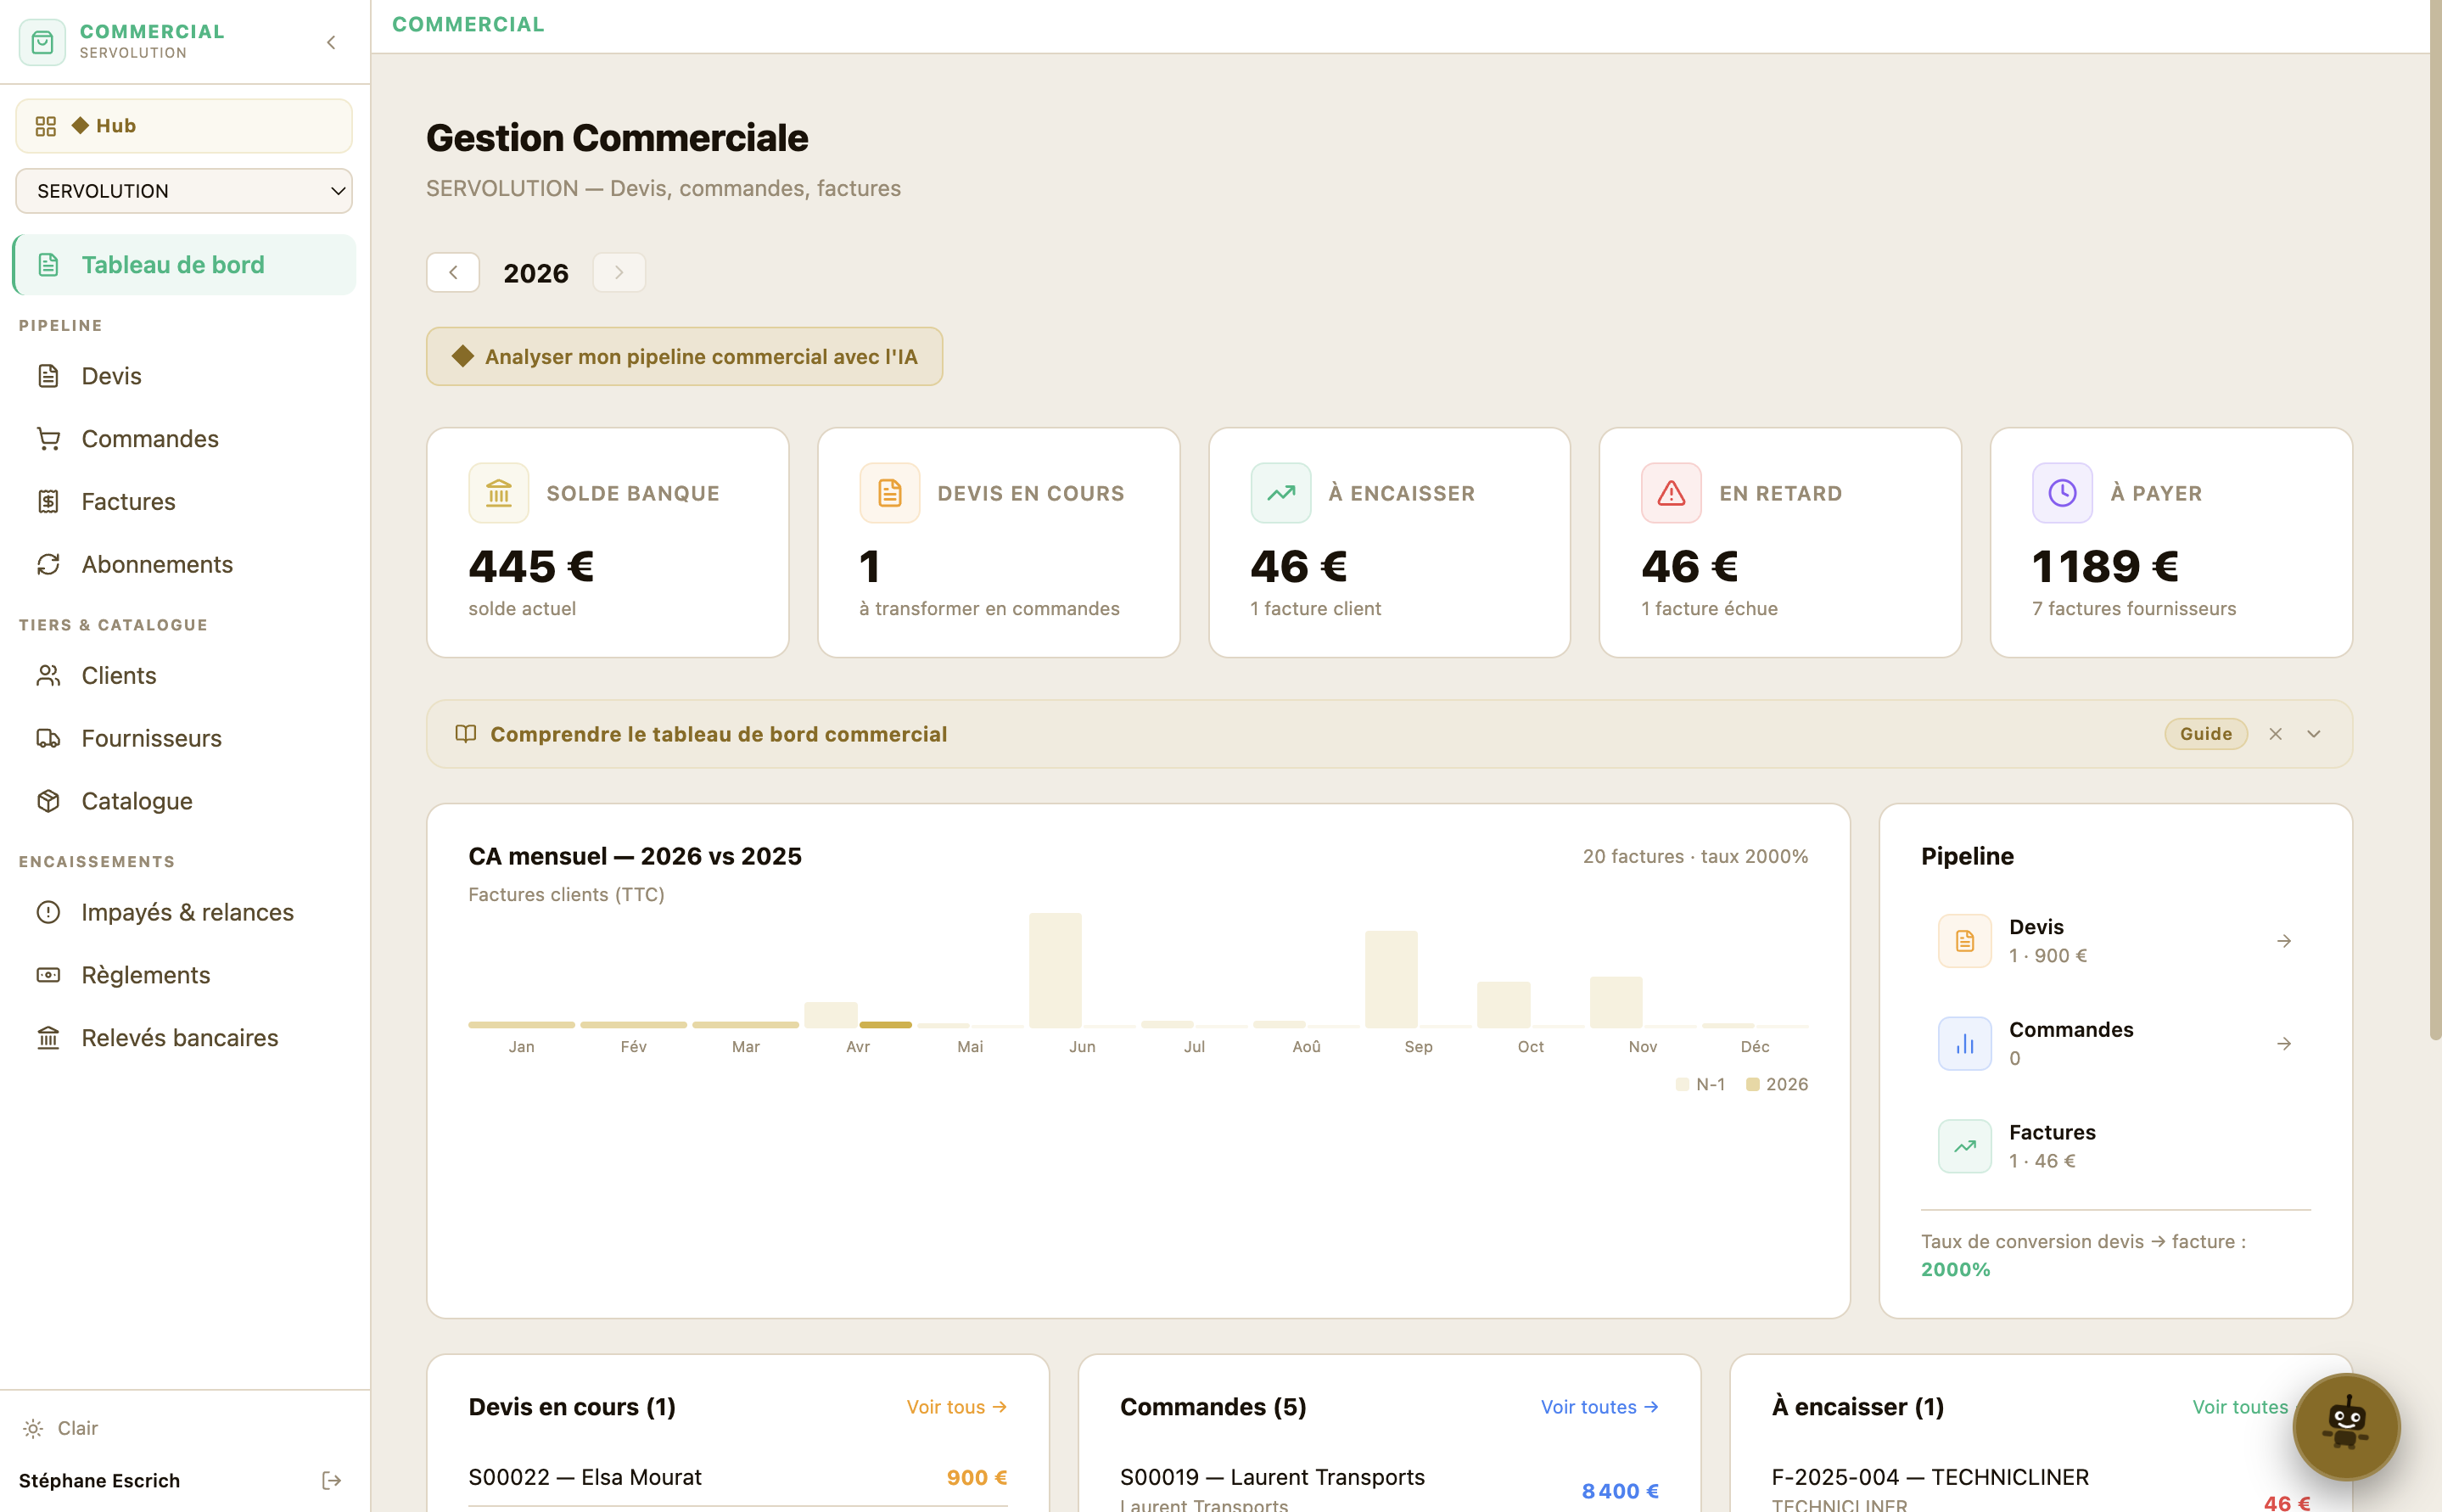Open the Catalogue section
2442x1512 pixels.
click(x=136, y=800)
